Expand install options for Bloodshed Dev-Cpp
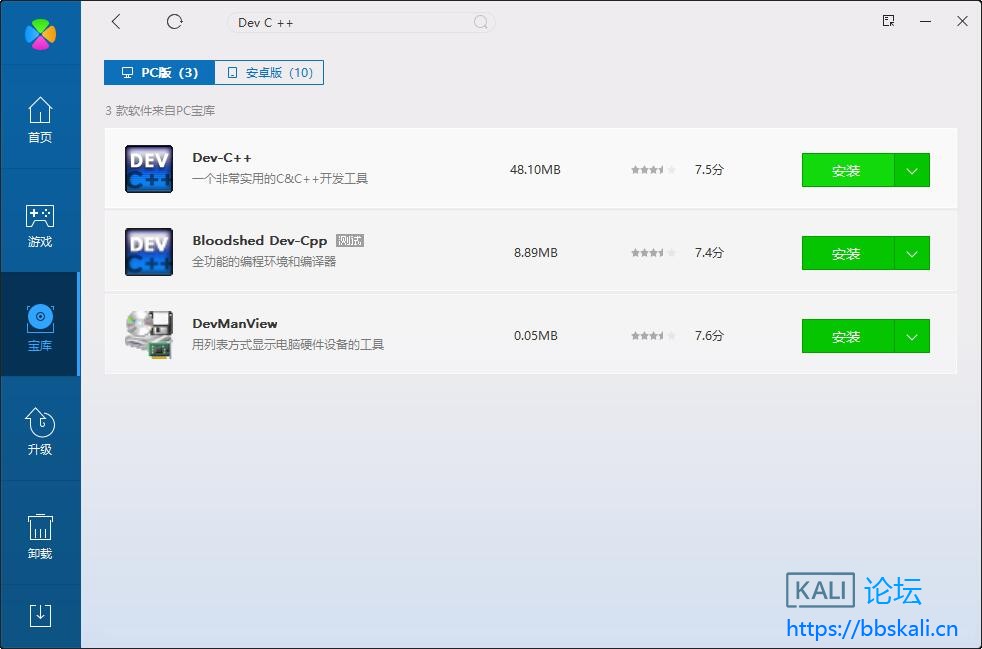 point(912,253)
